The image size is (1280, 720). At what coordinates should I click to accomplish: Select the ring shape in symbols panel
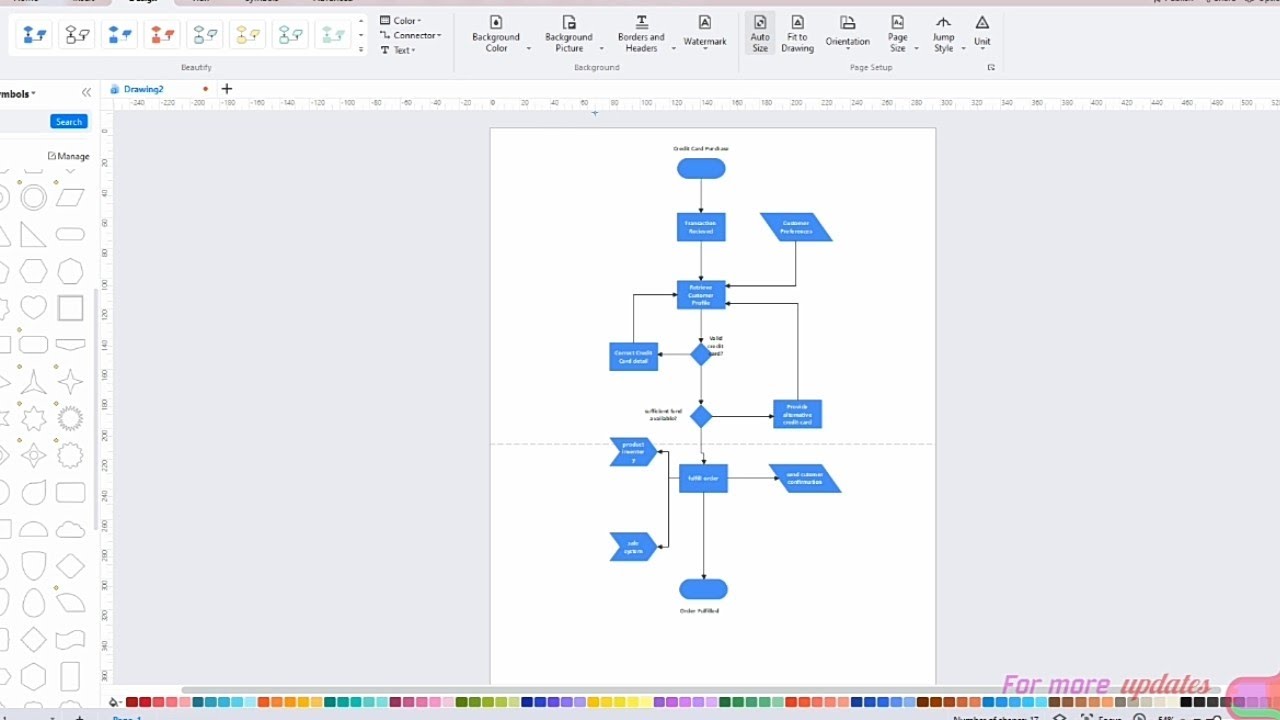(x=34, y=197)
